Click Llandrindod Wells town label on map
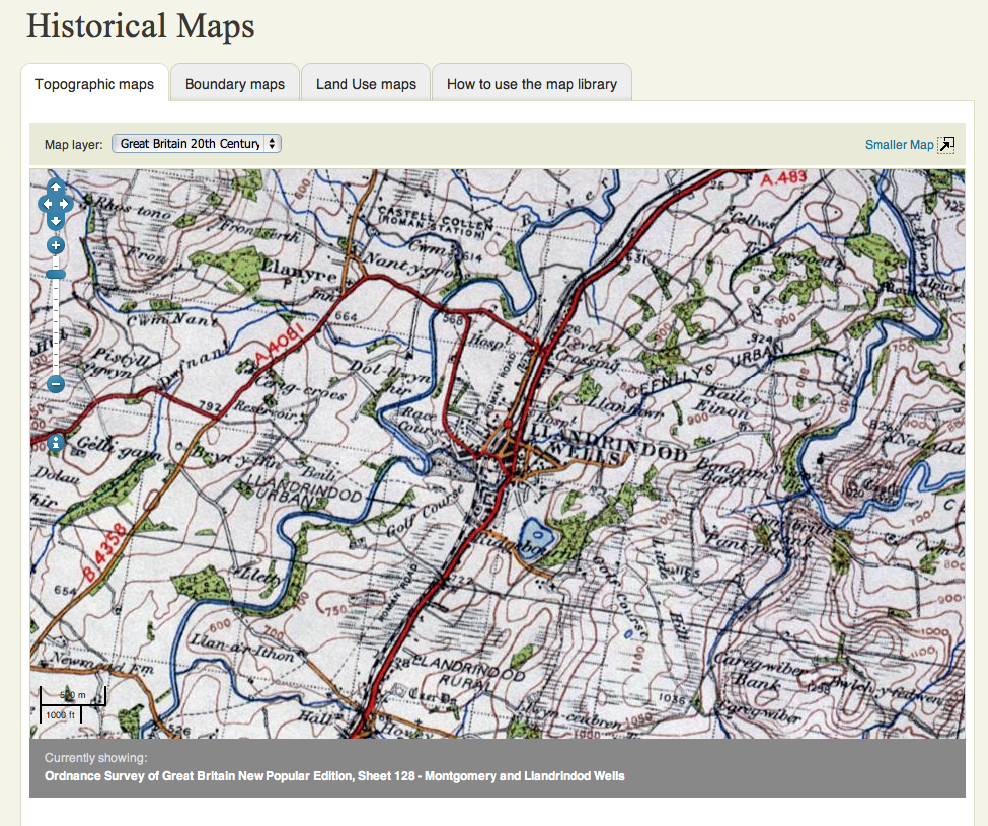The width and height of the screenshot is (988, 826). click(x=610, y=440)
